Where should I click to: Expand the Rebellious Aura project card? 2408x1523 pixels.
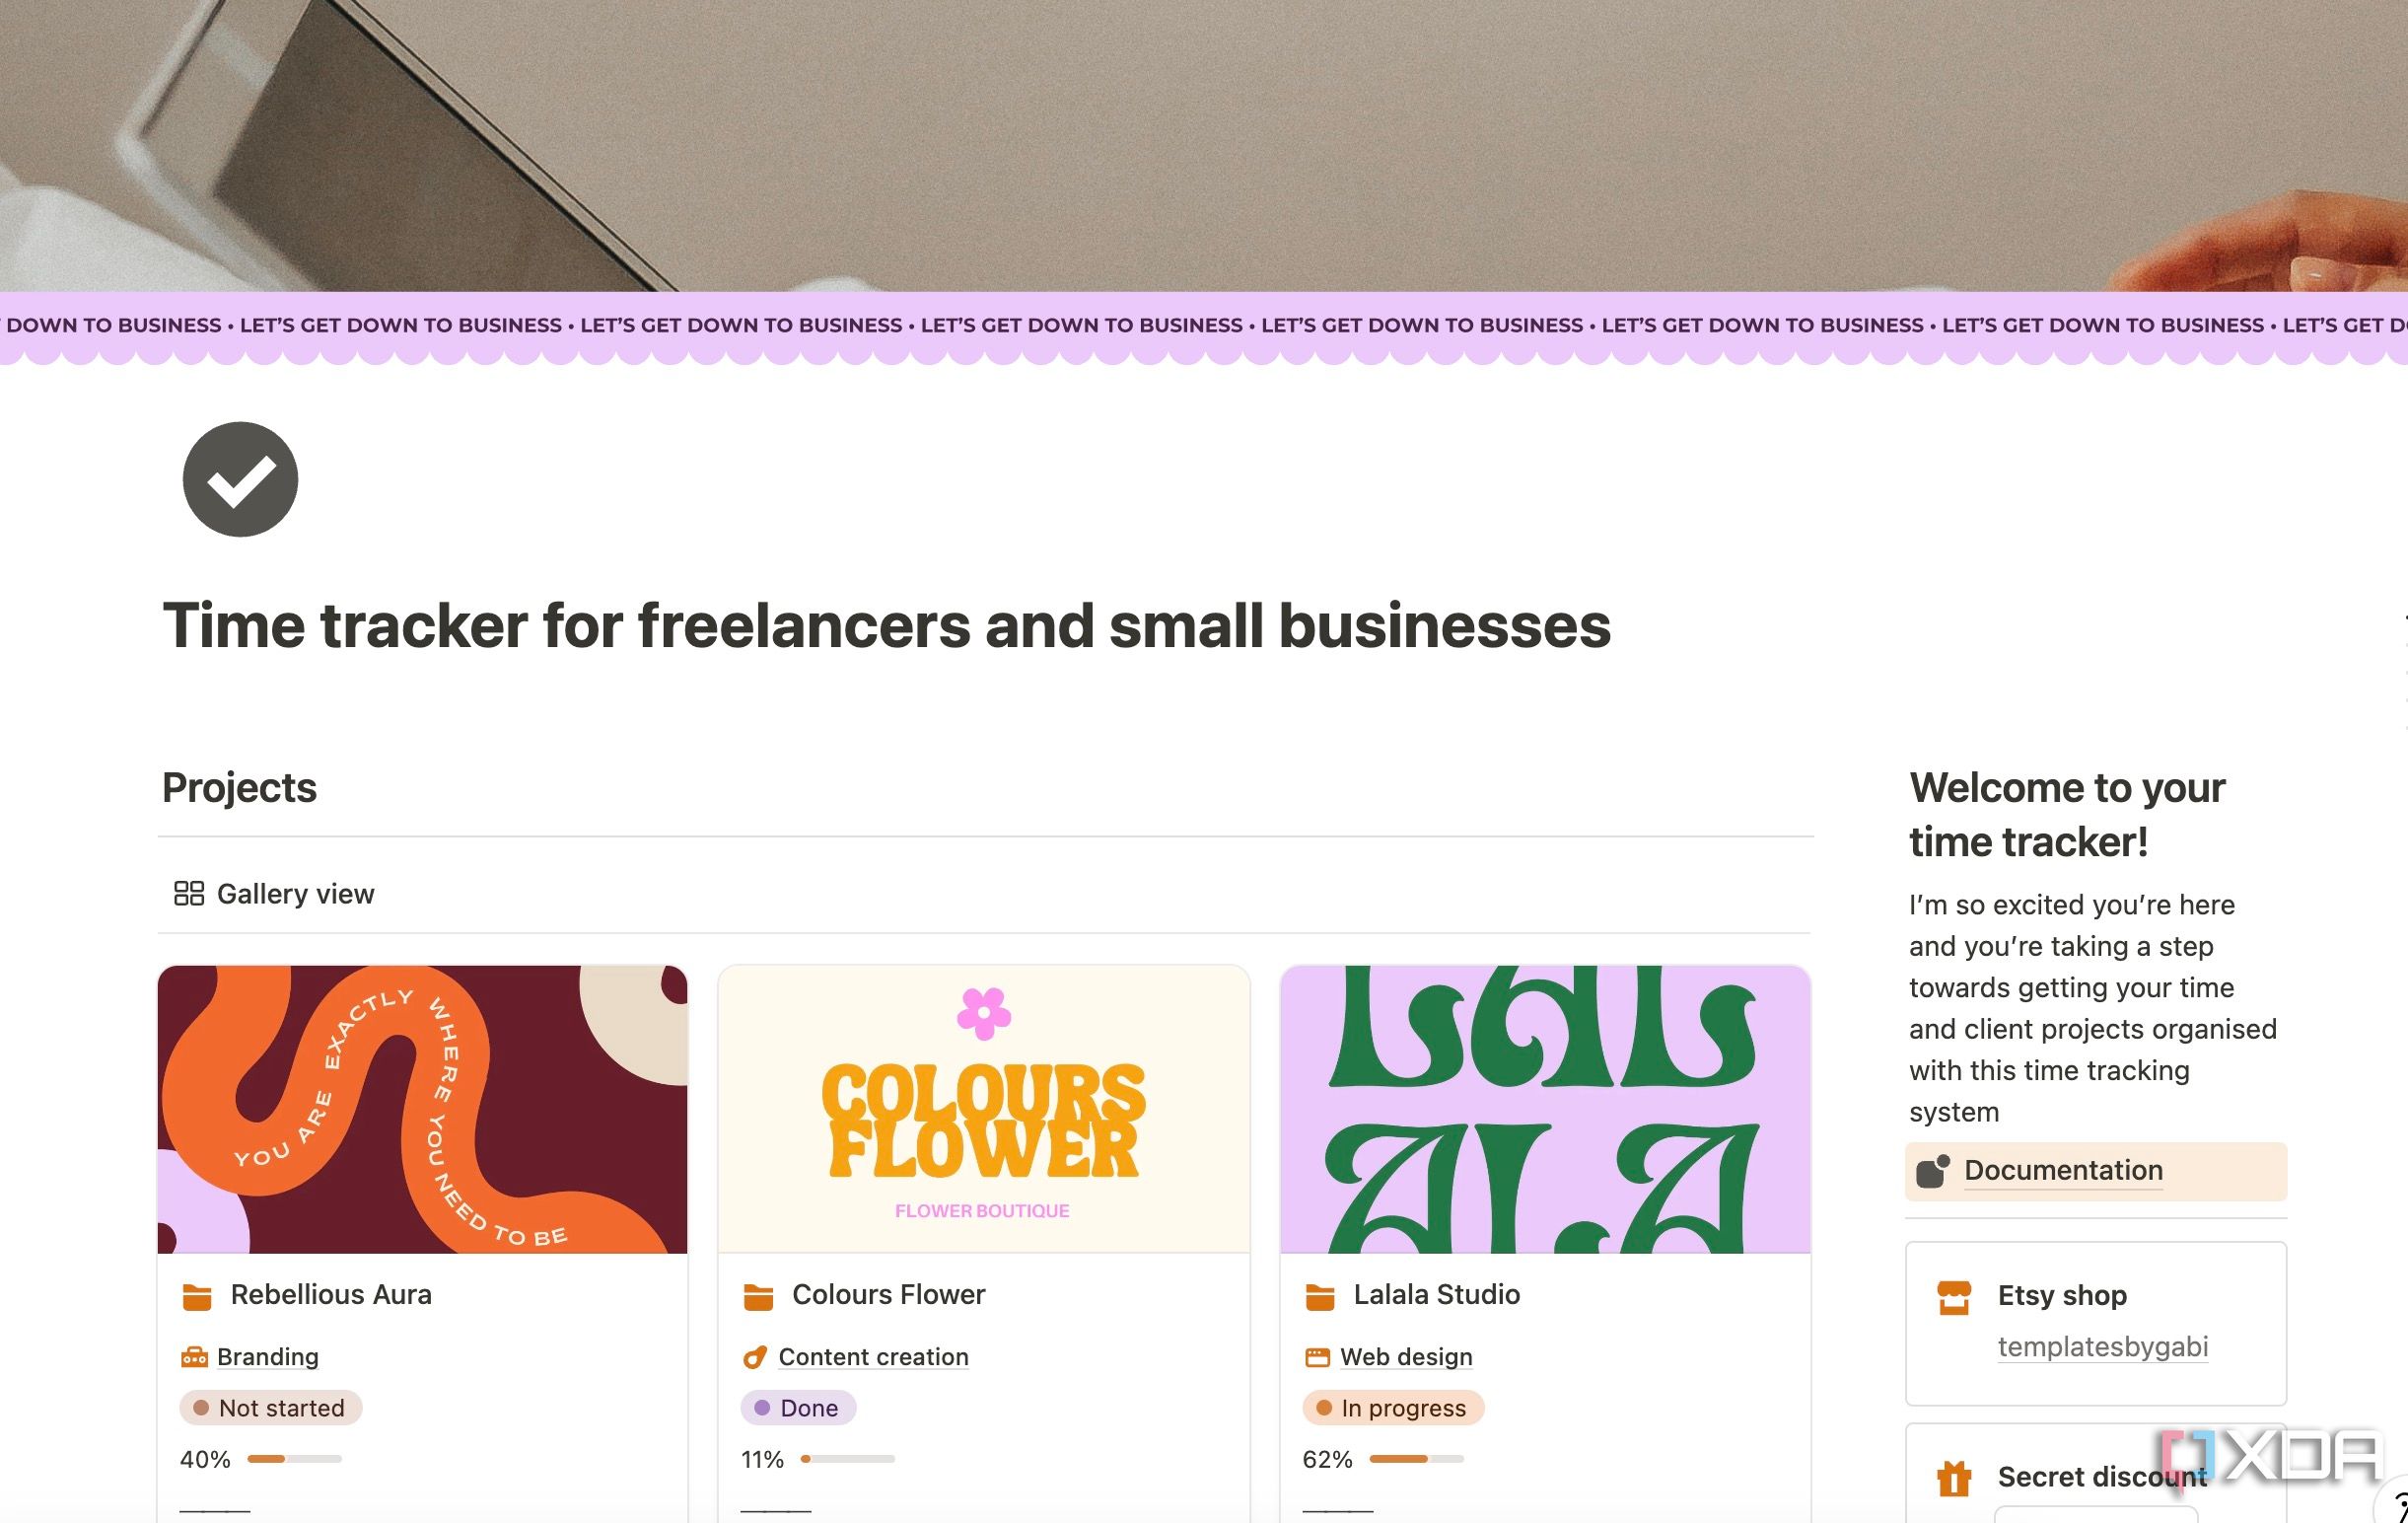point(333,1295)
